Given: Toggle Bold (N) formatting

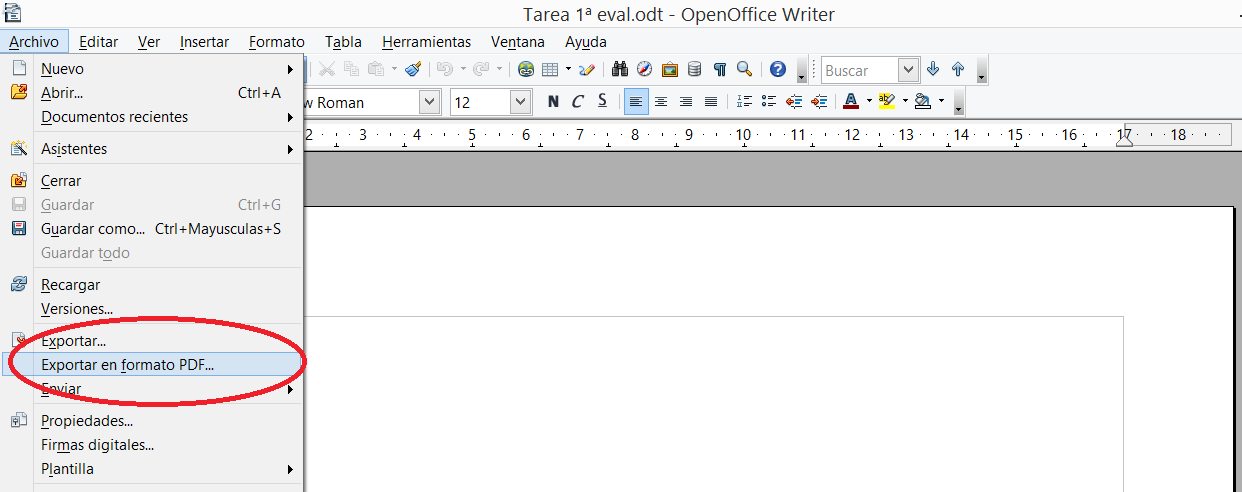Looking at the screenshot, I should [553, 101].
